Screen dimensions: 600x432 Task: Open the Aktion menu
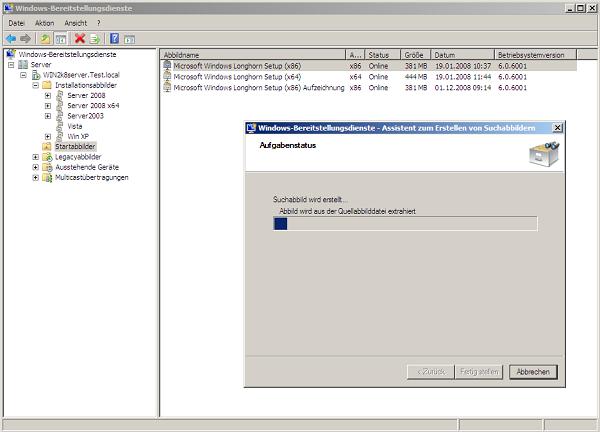coord(44,23)
